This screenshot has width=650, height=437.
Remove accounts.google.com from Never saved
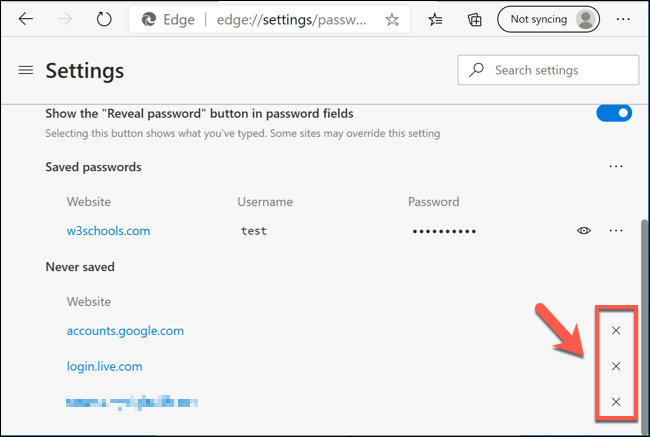(616, 331)
